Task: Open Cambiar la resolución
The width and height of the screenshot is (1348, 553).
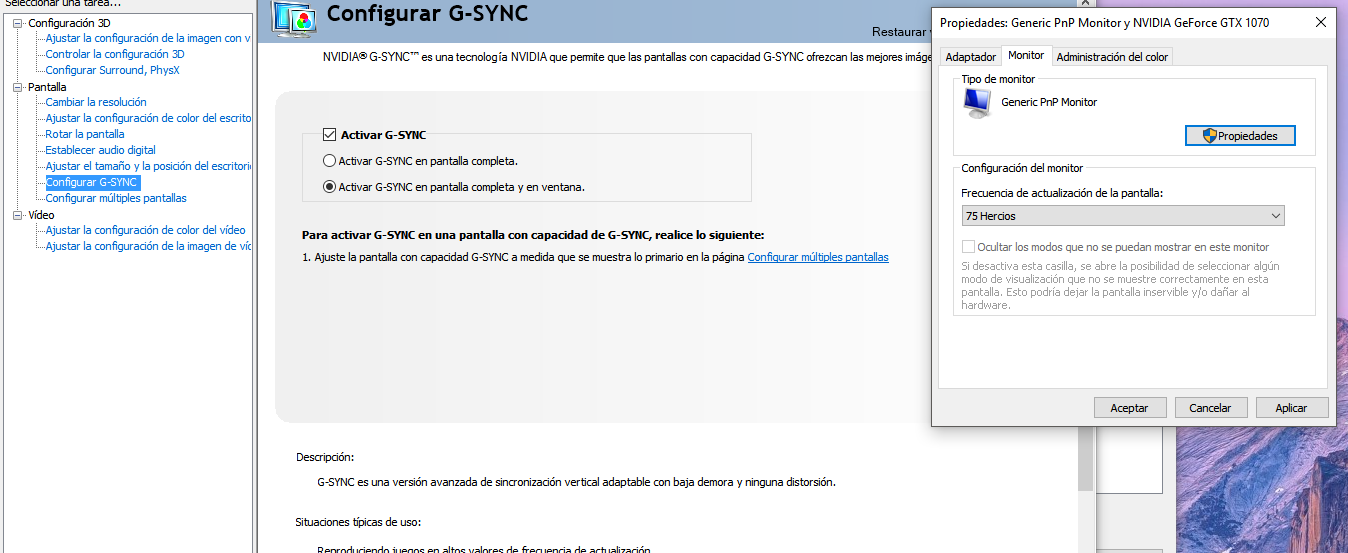Action: click(x=96, y=102)
